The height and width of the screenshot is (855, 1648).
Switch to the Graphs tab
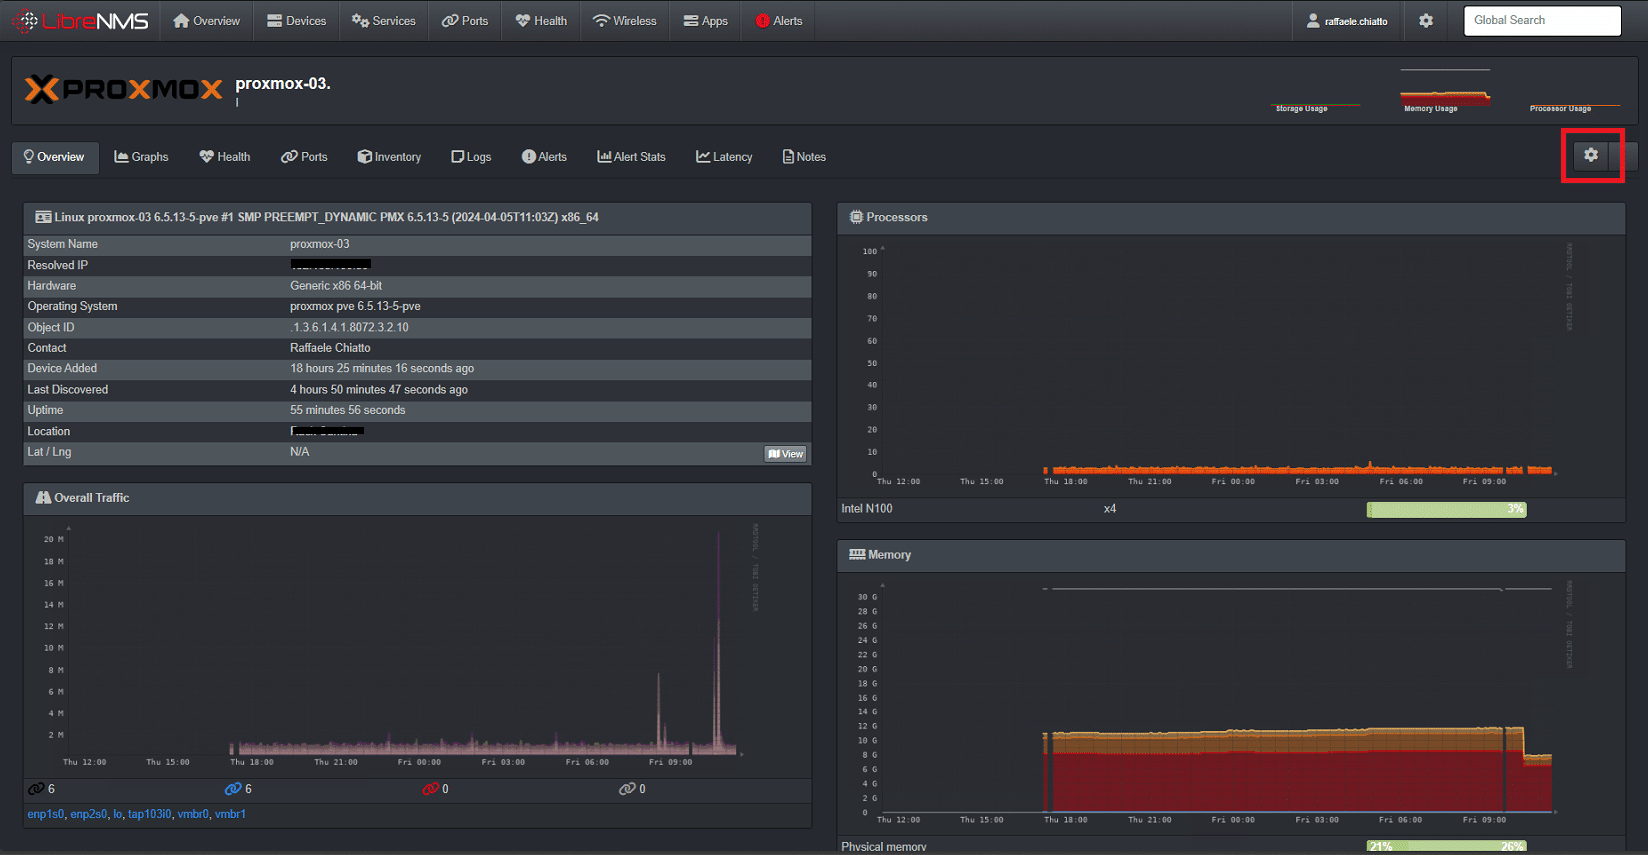[x=141, y=157]
